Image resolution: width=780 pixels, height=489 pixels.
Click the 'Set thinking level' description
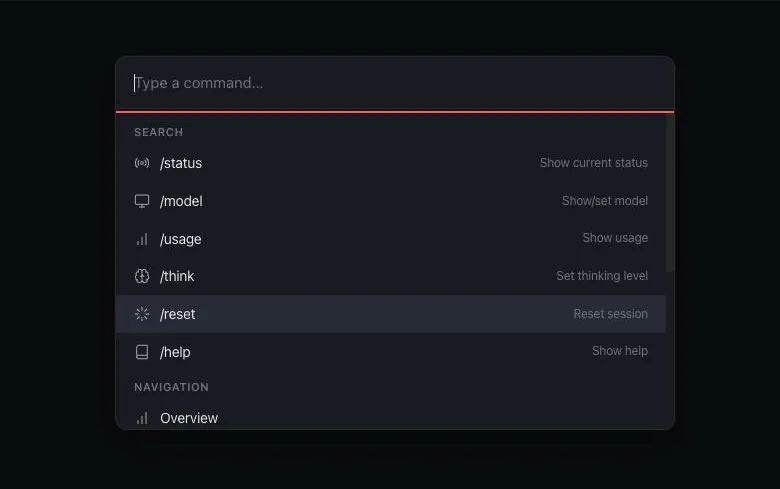coord(601,276)
